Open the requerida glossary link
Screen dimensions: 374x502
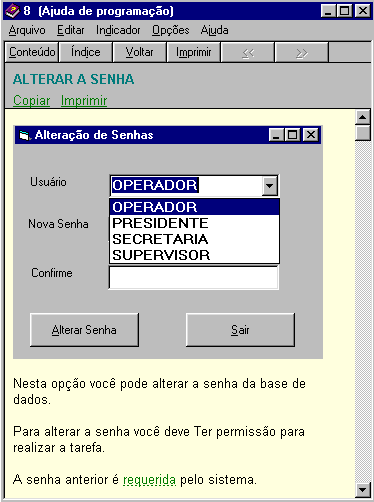(x=149, y=480)
